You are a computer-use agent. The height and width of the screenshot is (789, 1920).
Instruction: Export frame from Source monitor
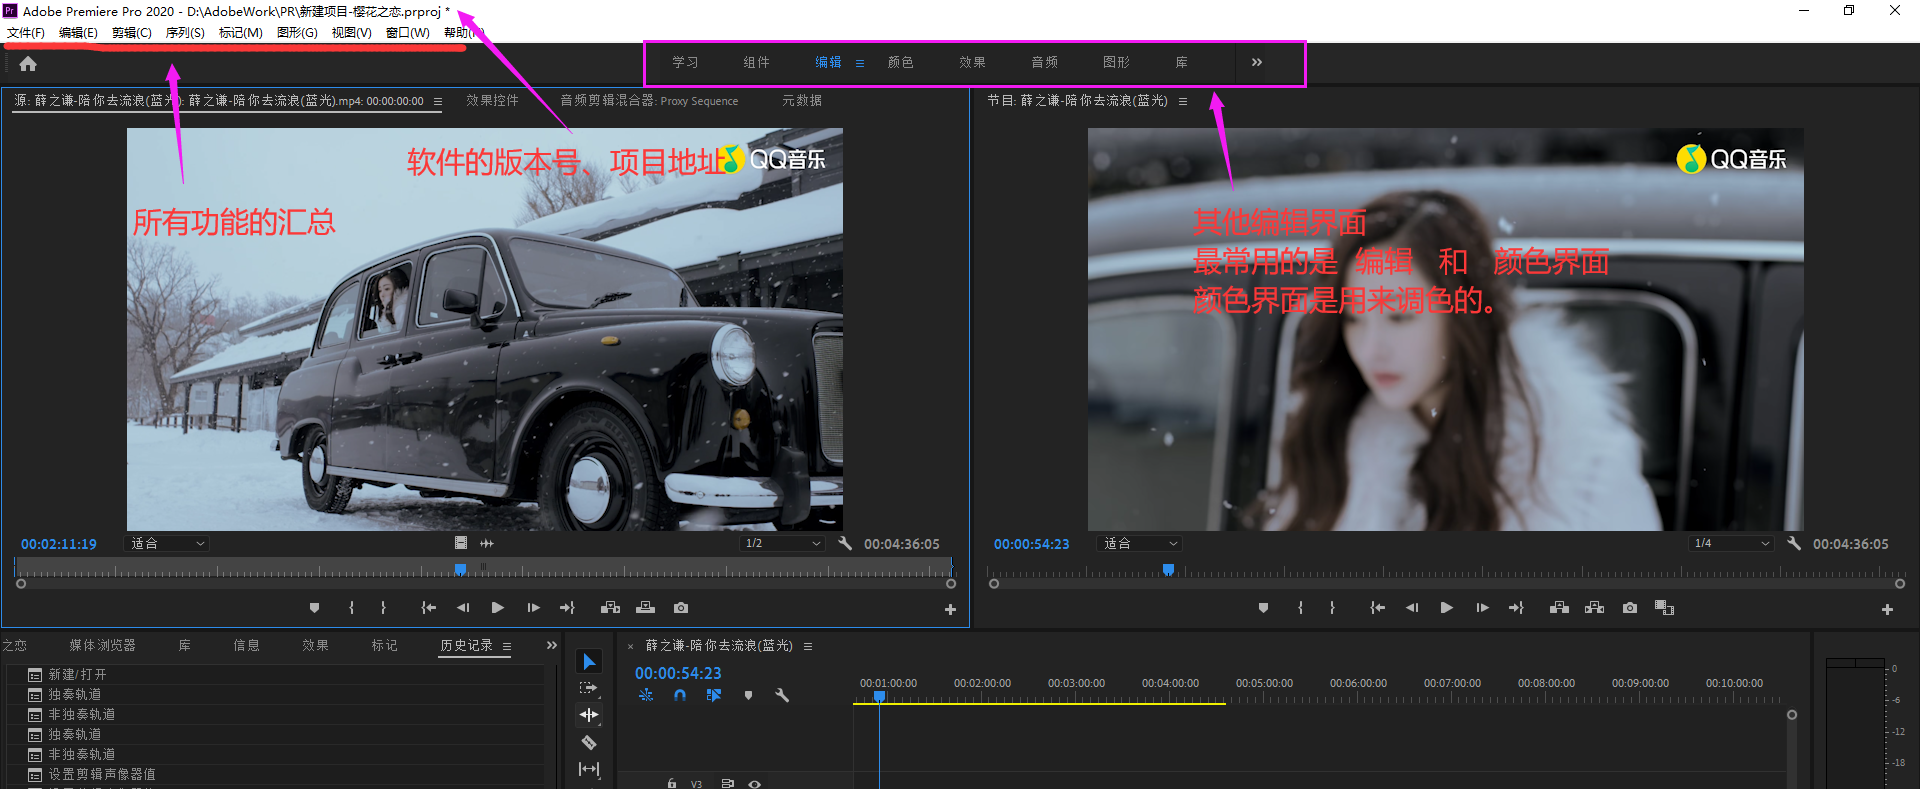(x=681, y=608)
